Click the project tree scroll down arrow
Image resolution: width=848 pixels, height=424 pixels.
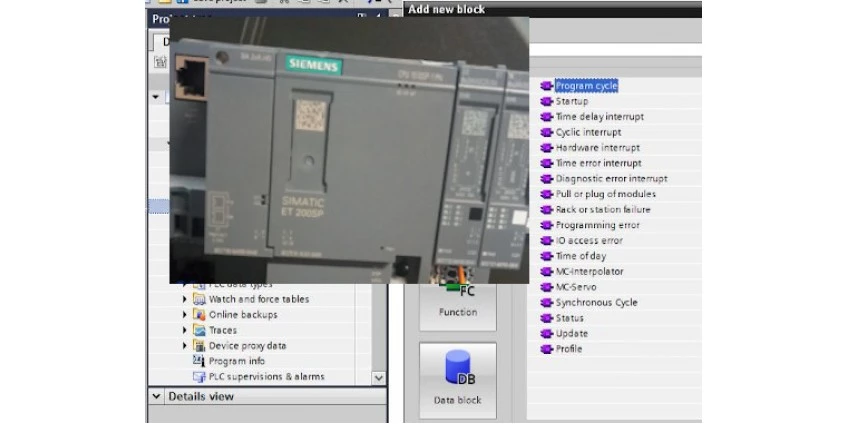click(x=379, y=378)
